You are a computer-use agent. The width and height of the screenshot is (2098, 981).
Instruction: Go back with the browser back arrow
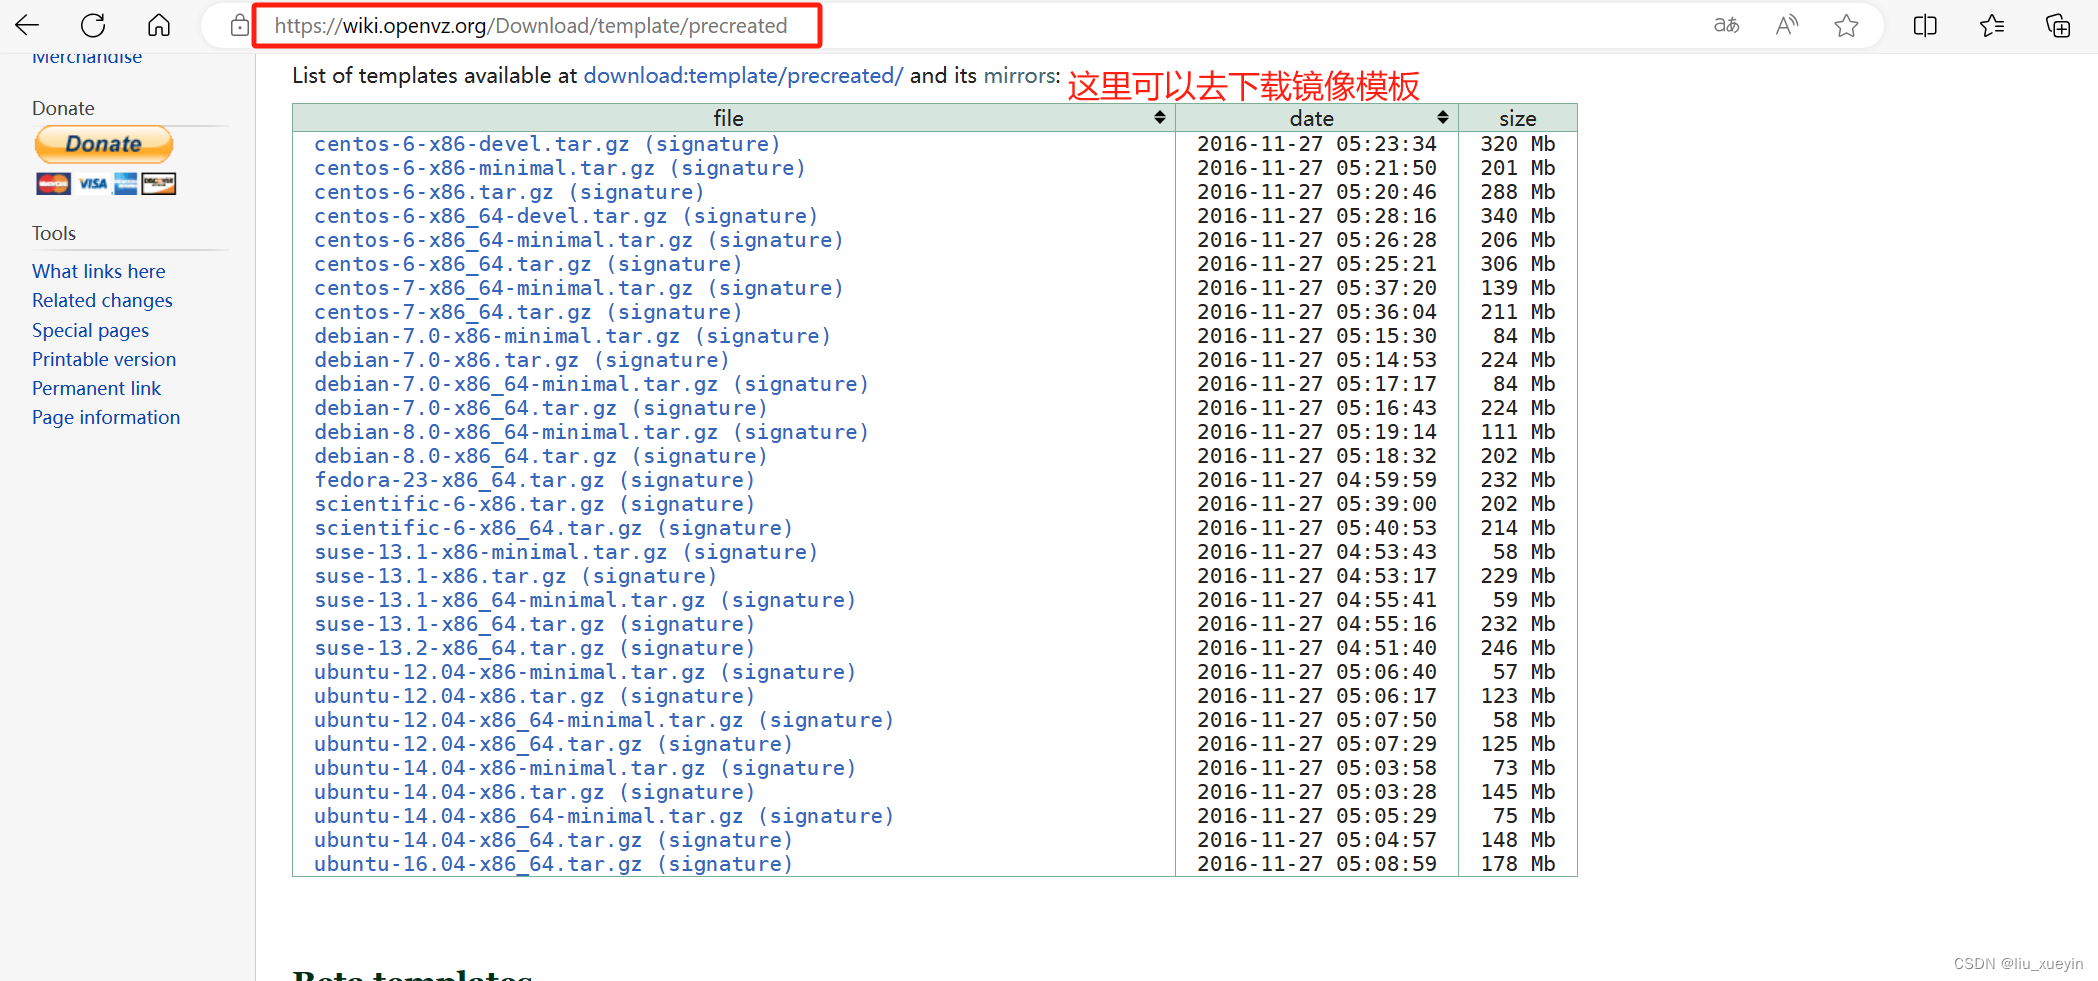(x=27, y=25)
